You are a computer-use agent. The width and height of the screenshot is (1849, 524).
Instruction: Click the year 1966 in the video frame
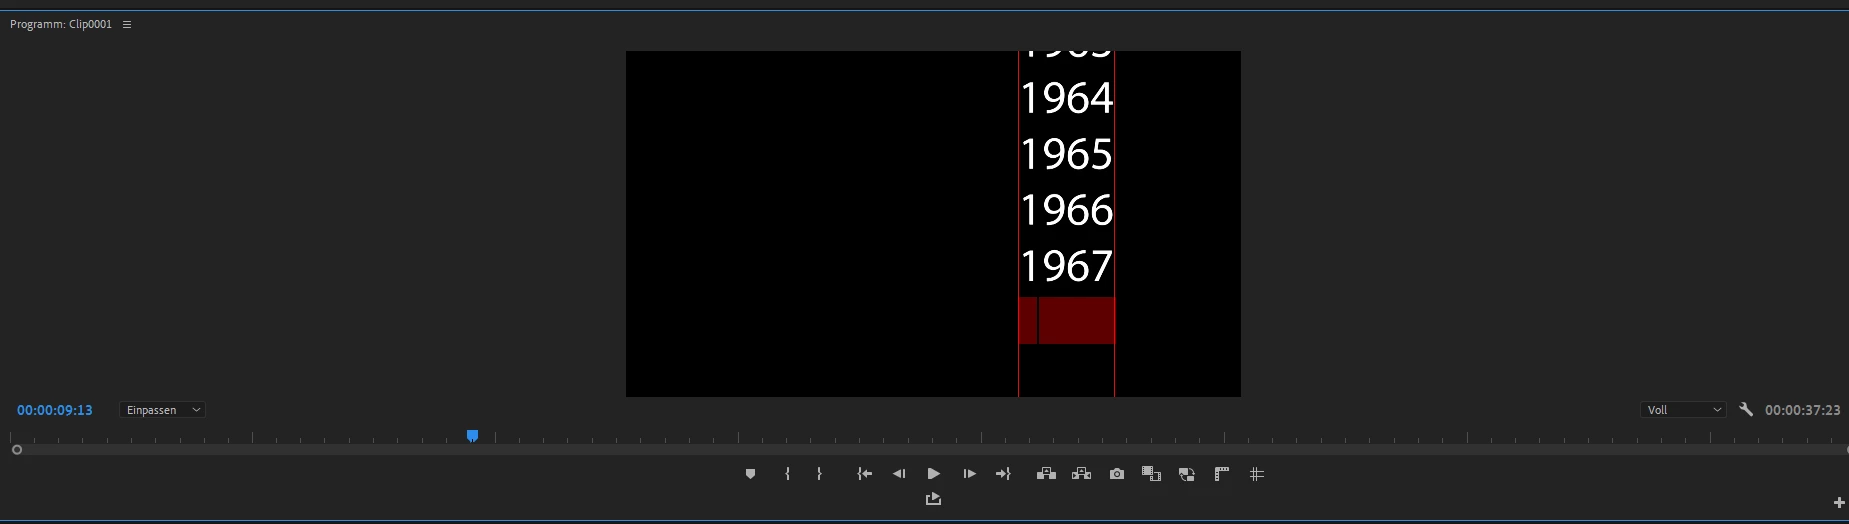click(x=1067, y=210)
